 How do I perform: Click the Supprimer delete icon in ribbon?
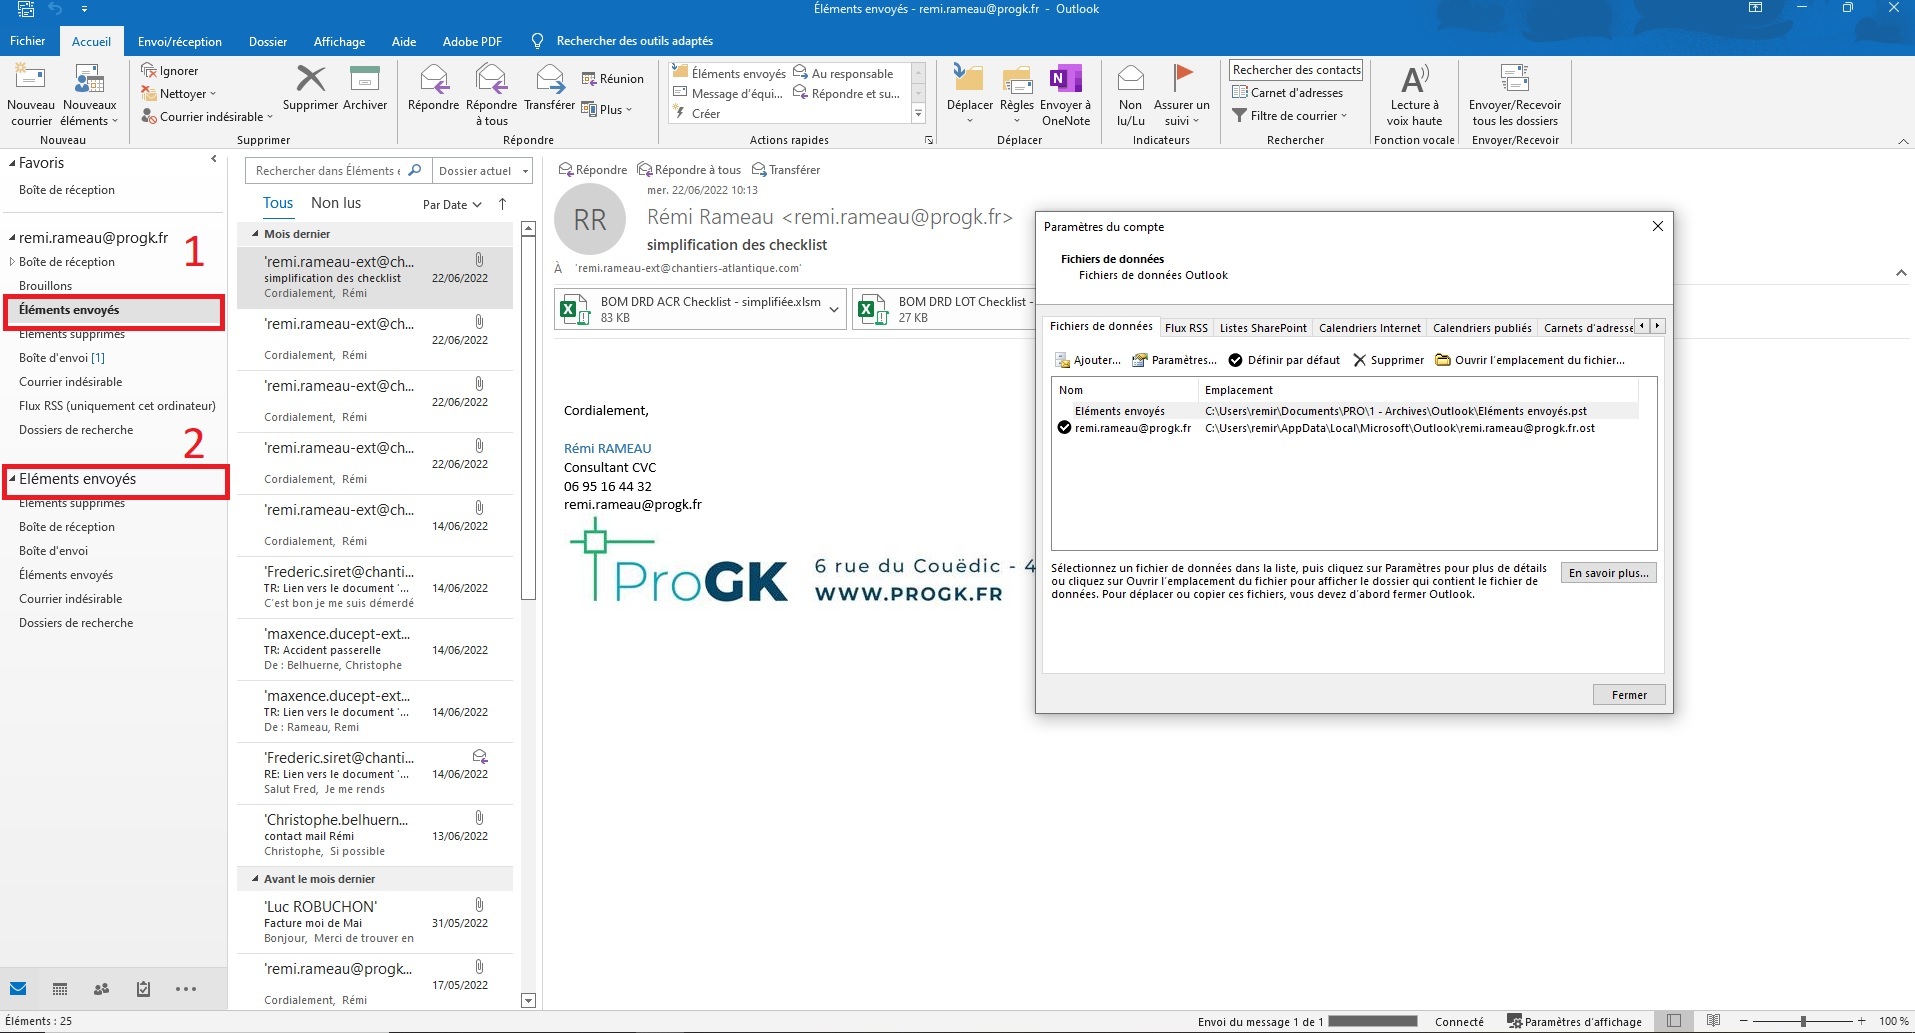point(310,80)
